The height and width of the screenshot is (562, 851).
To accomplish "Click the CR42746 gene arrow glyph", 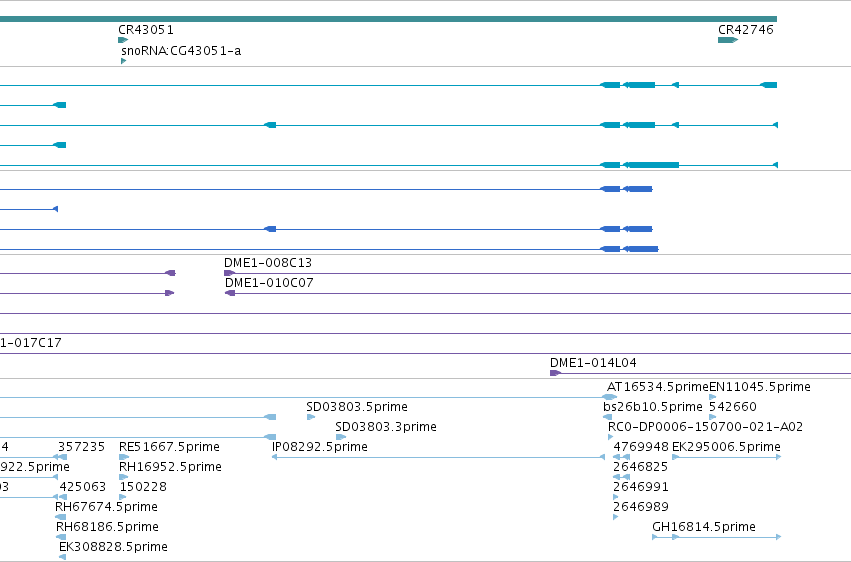I will tap(728, 40).
